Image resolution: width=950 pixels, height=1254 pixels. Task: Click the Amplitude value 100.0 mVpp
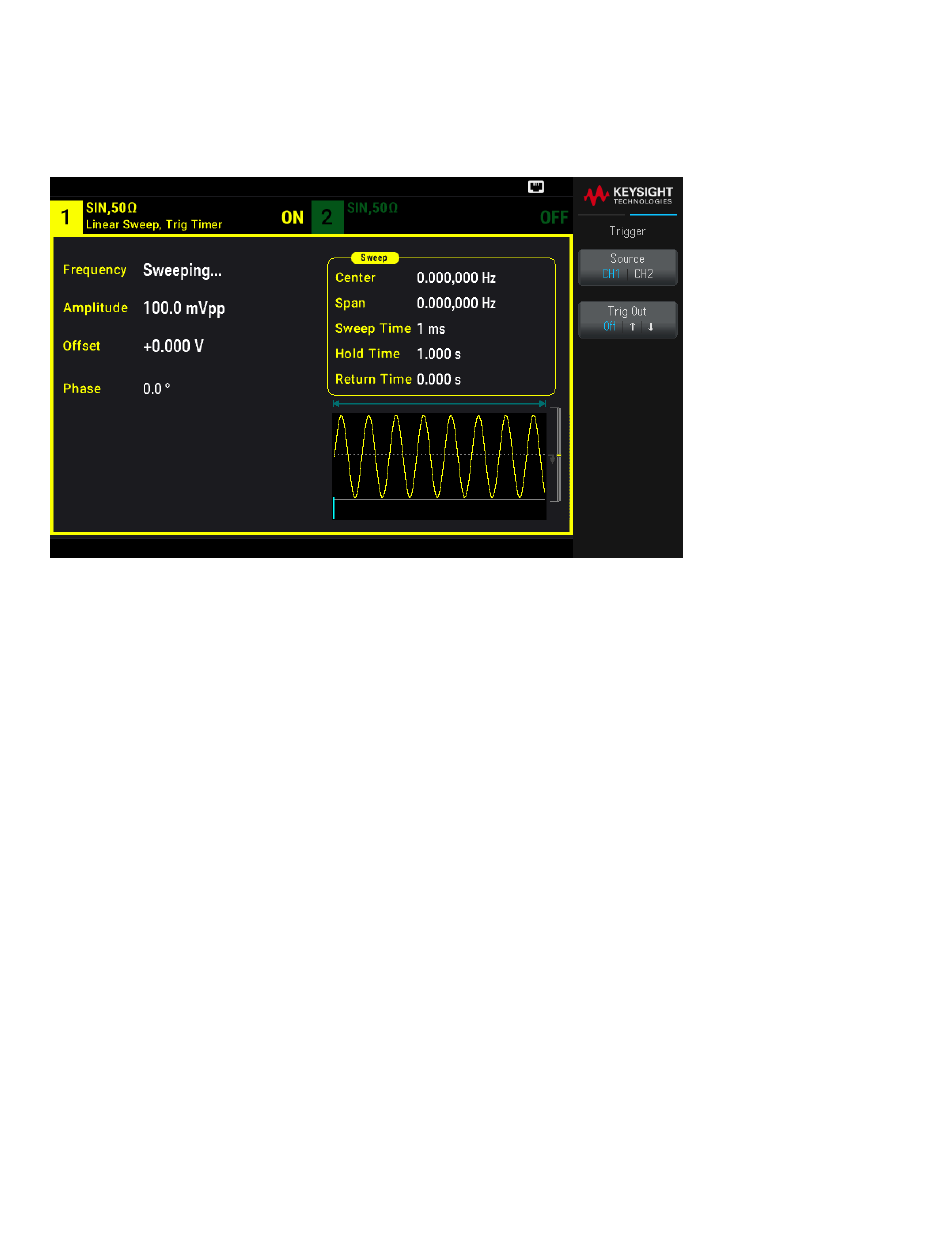coord(184,308)
